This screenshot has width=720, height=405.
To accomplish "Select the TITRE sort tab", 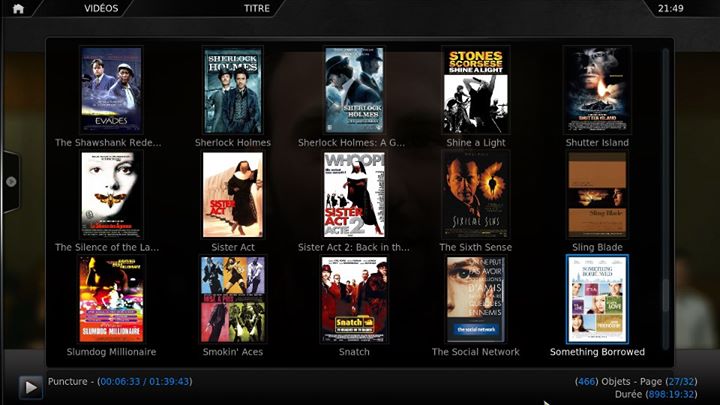I will [257, 9].
